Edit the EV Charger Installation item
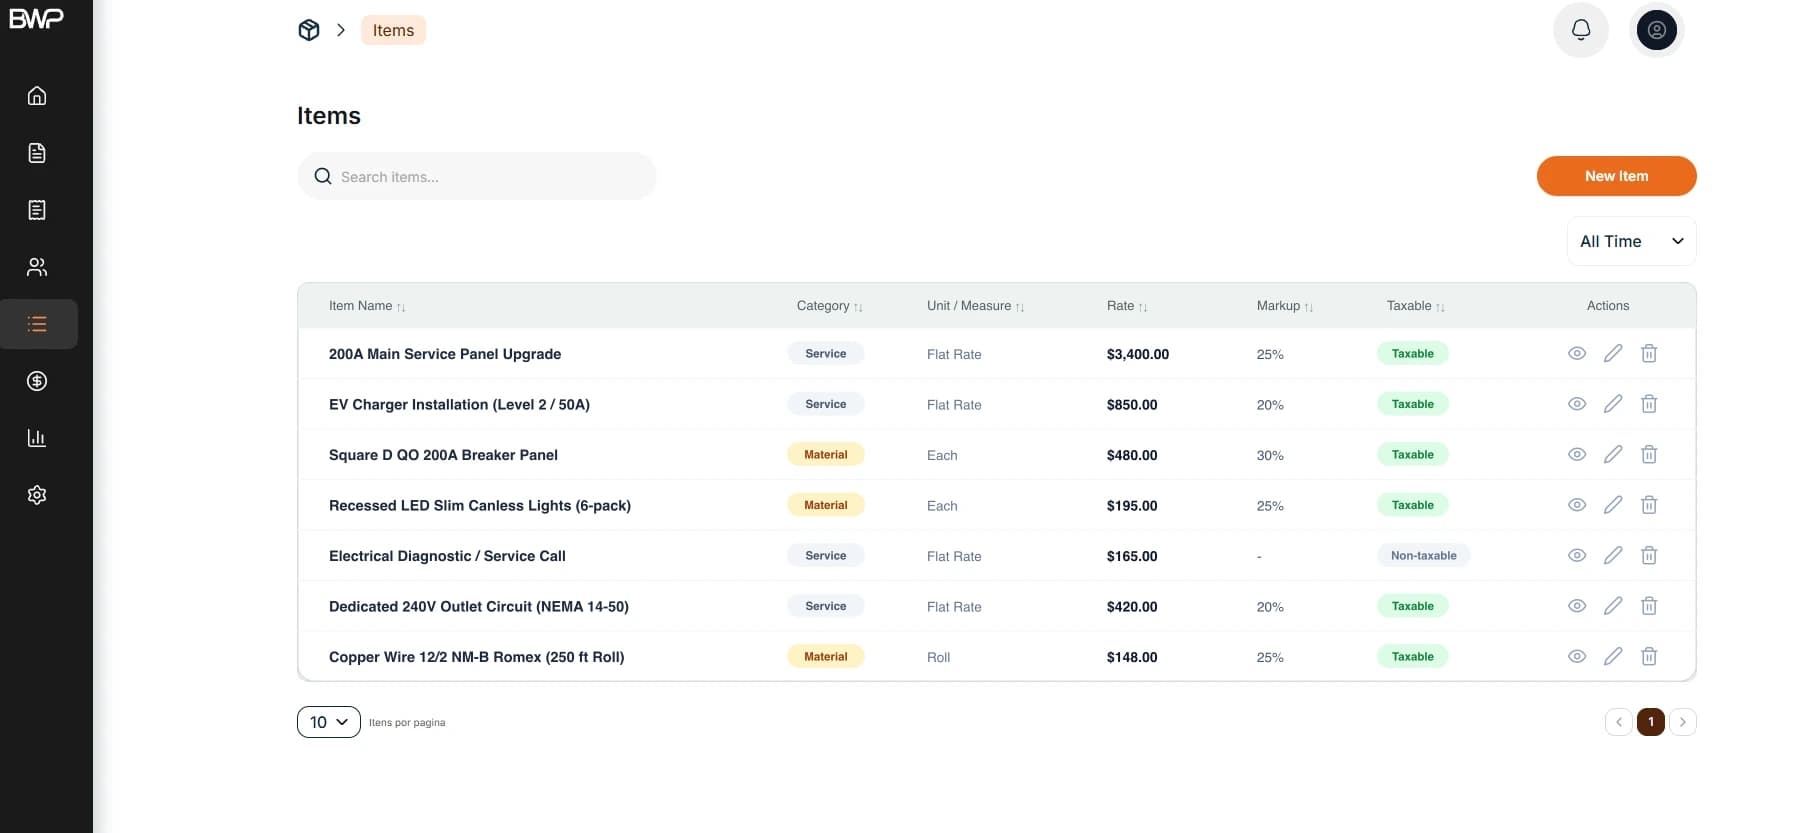This screenshot has width=1796, height=833. (1613, 404)
